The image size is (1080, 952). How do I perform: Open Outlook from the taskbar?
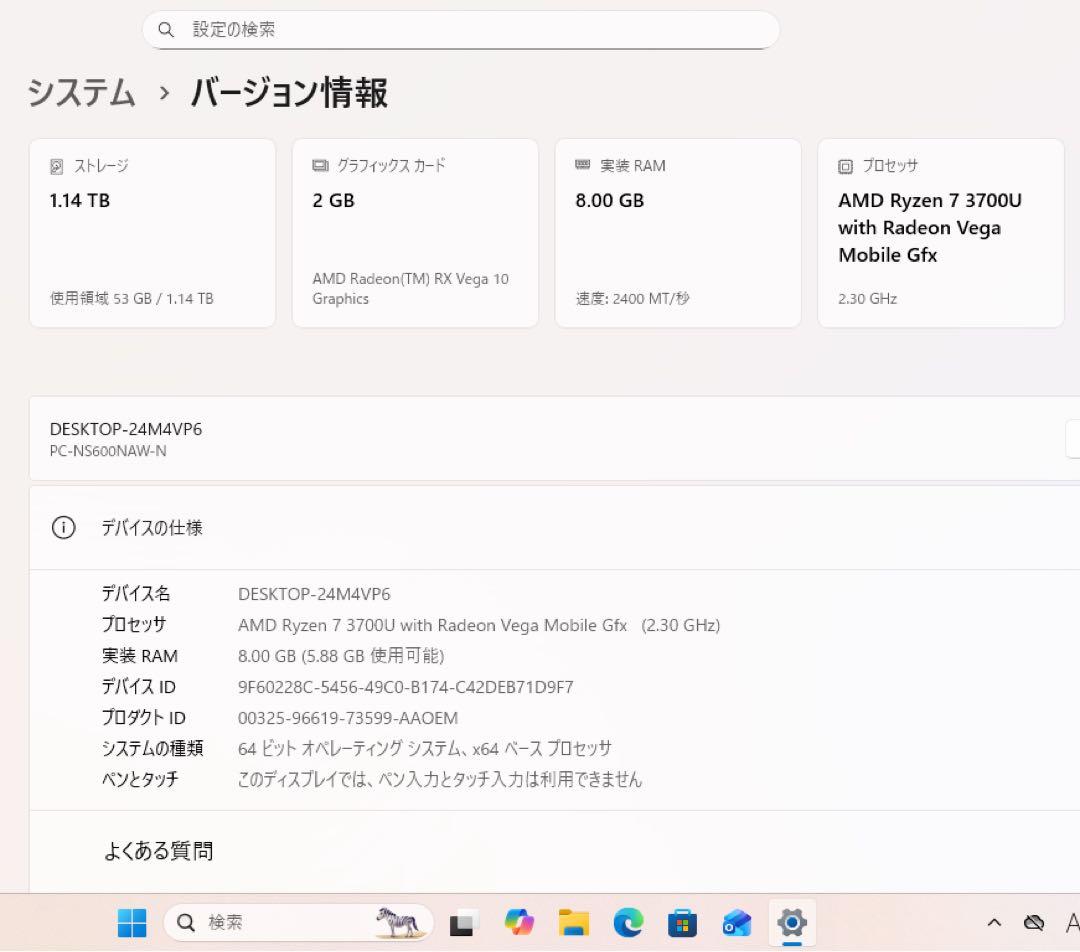pos(737,922)
